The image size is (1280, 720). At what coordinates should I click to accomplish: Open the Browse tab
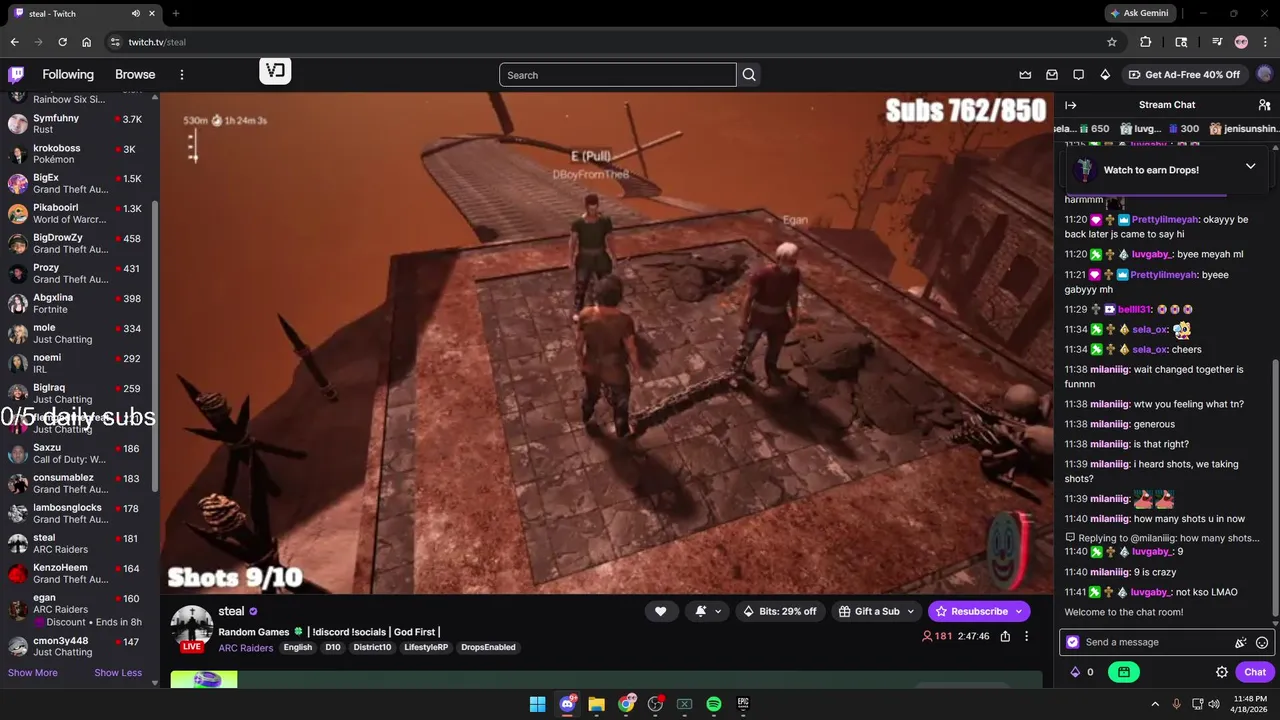135,75
